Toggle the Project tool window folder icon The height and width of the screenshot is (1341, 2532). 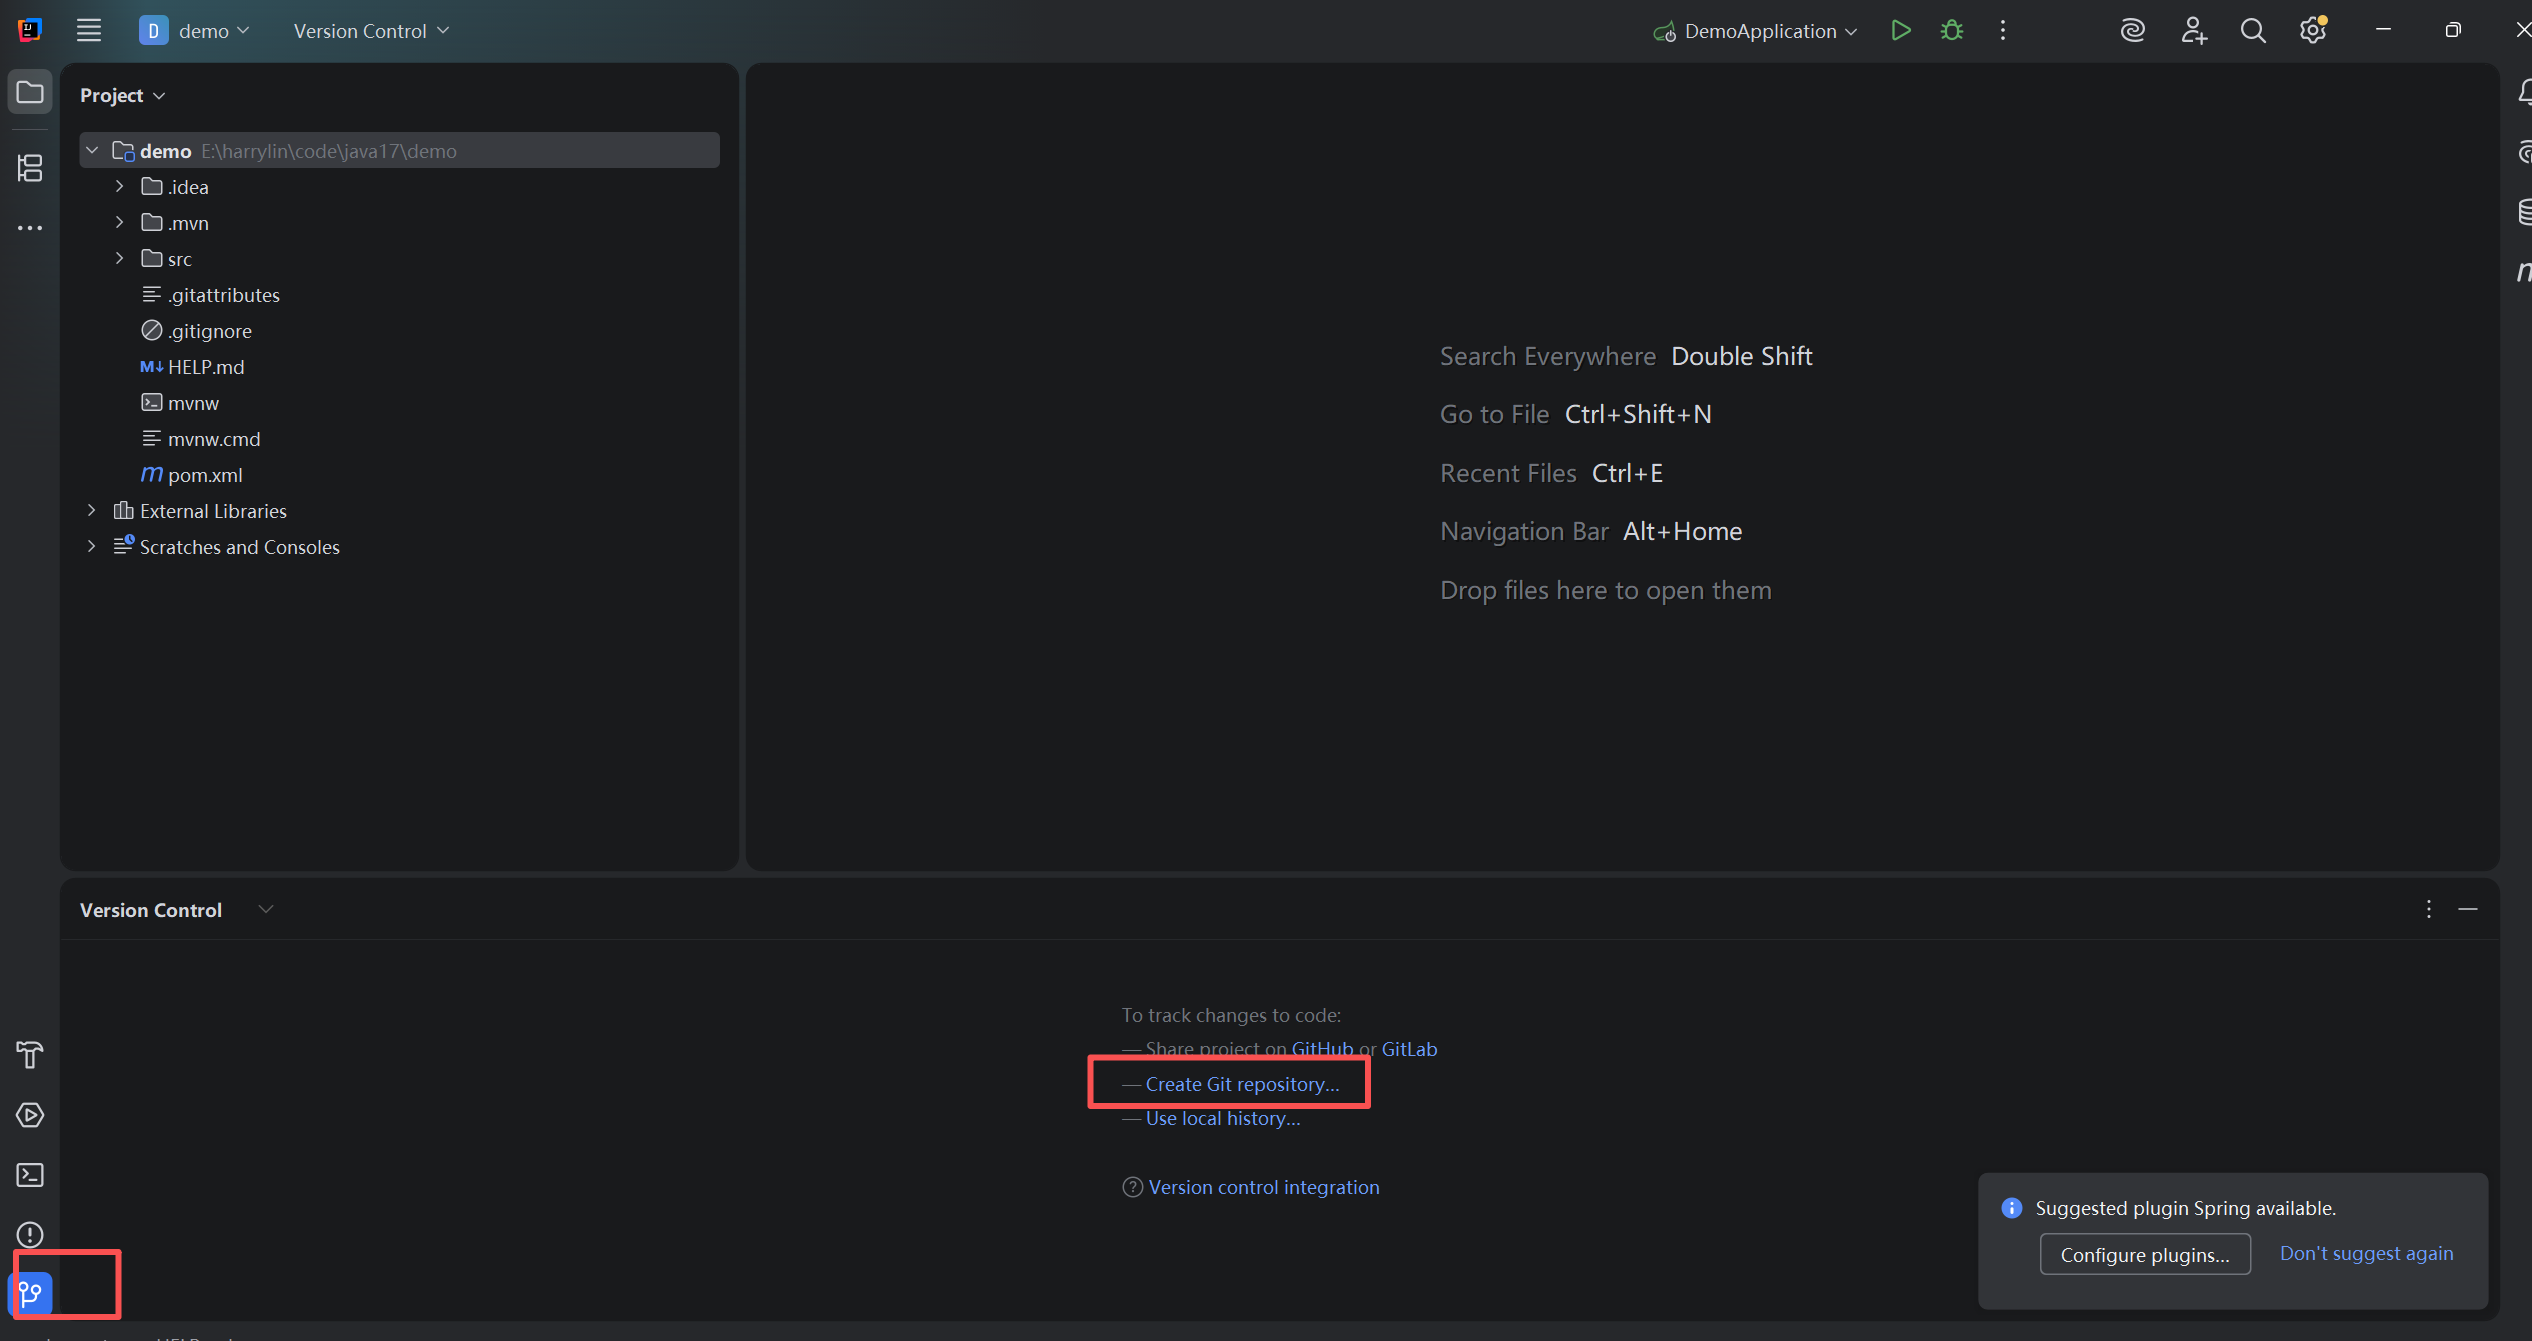coord(30,93)
